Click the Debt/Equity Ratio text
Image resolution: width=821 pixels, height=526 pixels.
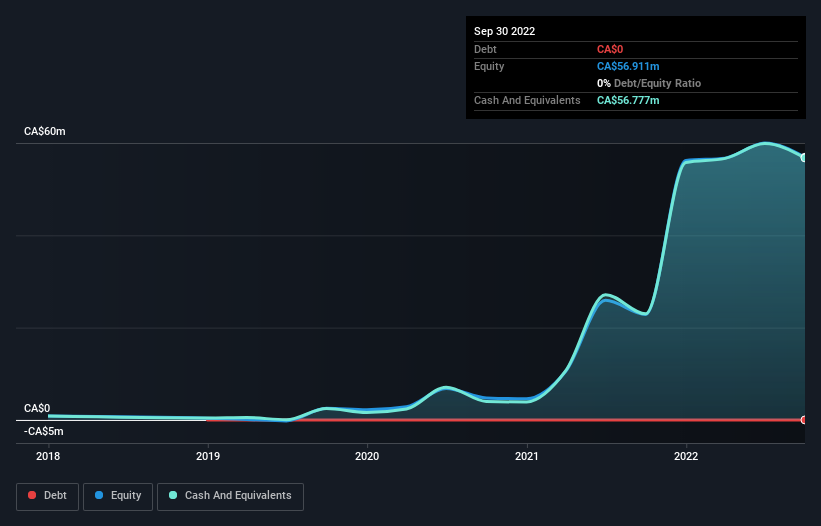(x=657, y=83)
